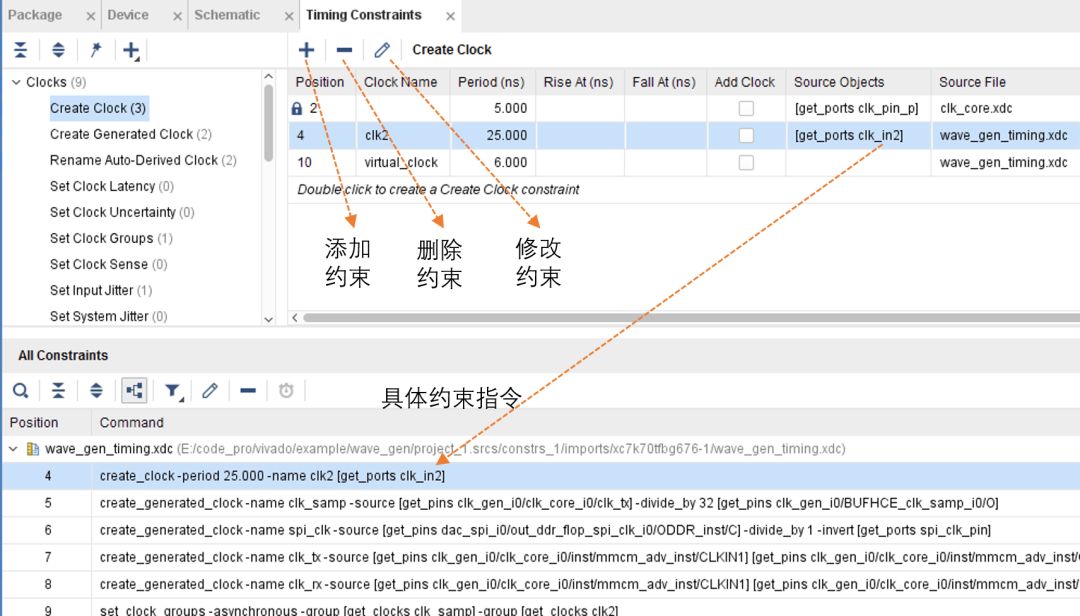Add a new Create Clock constraint
This screenshot has width=1080, height=616.
click(307, 50)
